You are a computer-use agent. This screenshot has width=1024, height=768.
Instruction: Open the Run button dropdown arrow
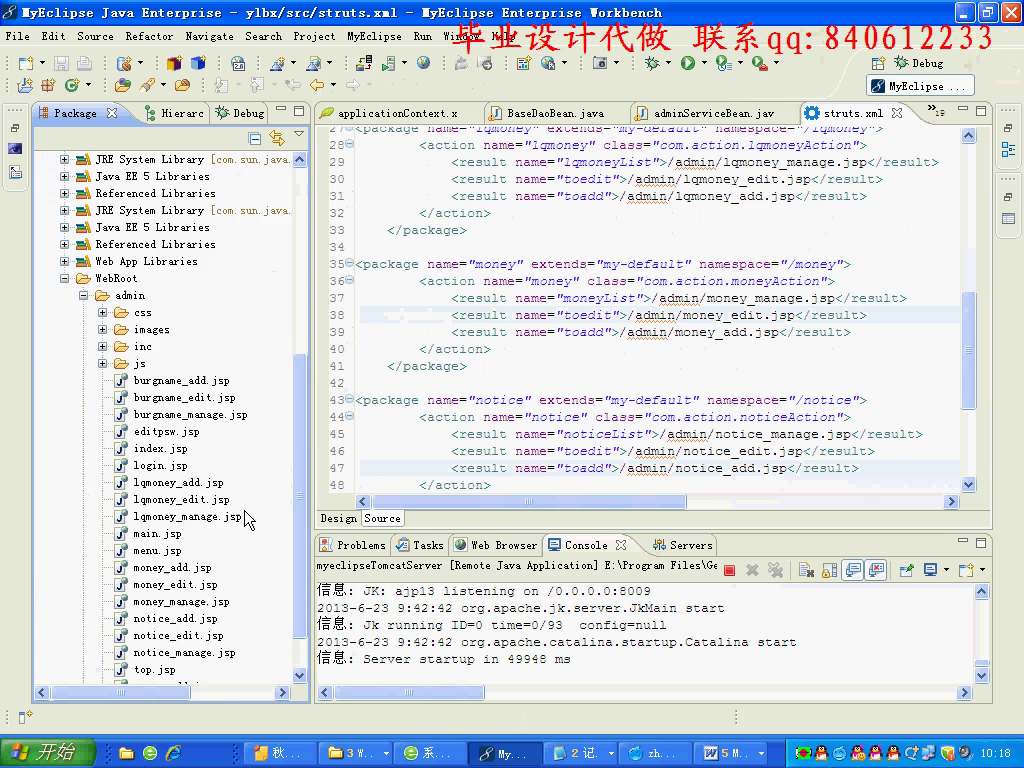pyautogui.click(x=704, y=63)
